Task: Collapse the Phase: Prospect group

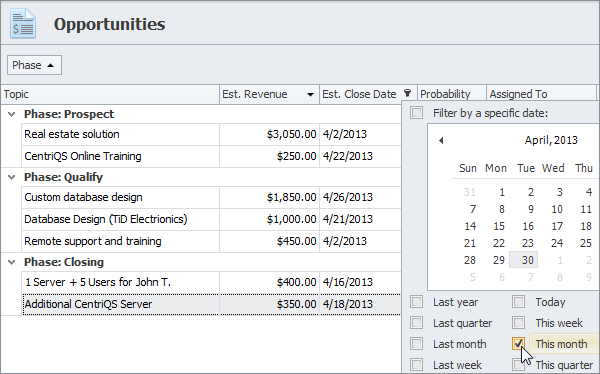Action: 12,114
